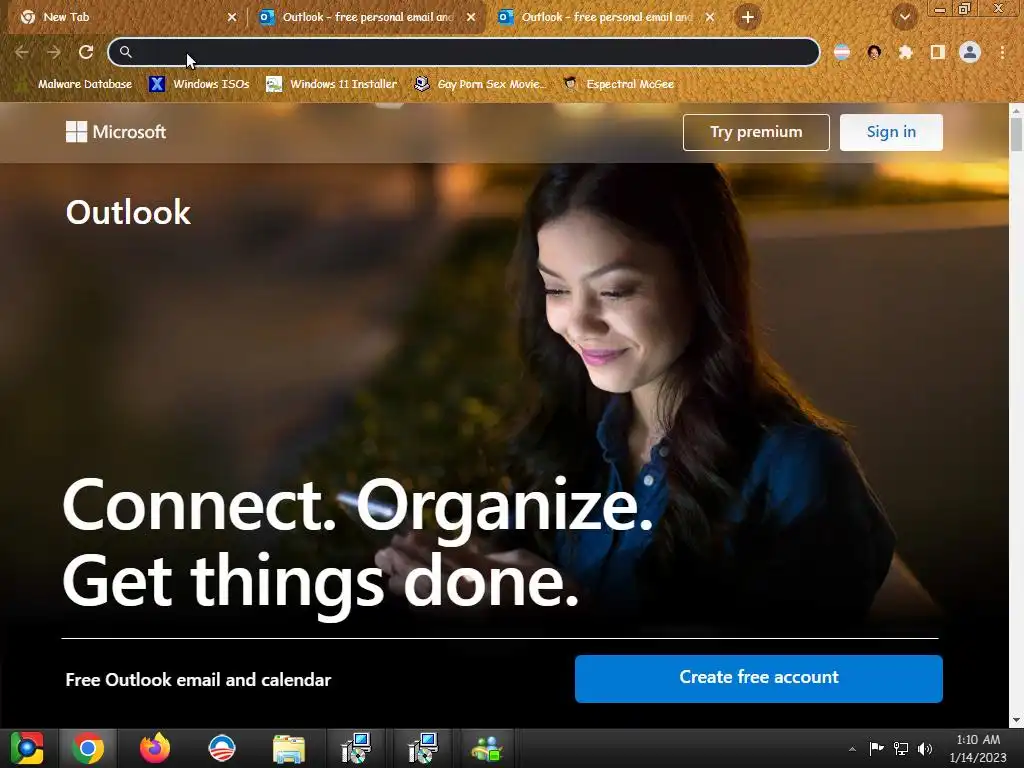
Task: Click the Obama logo taskbar icon
Action: point(221,748)
